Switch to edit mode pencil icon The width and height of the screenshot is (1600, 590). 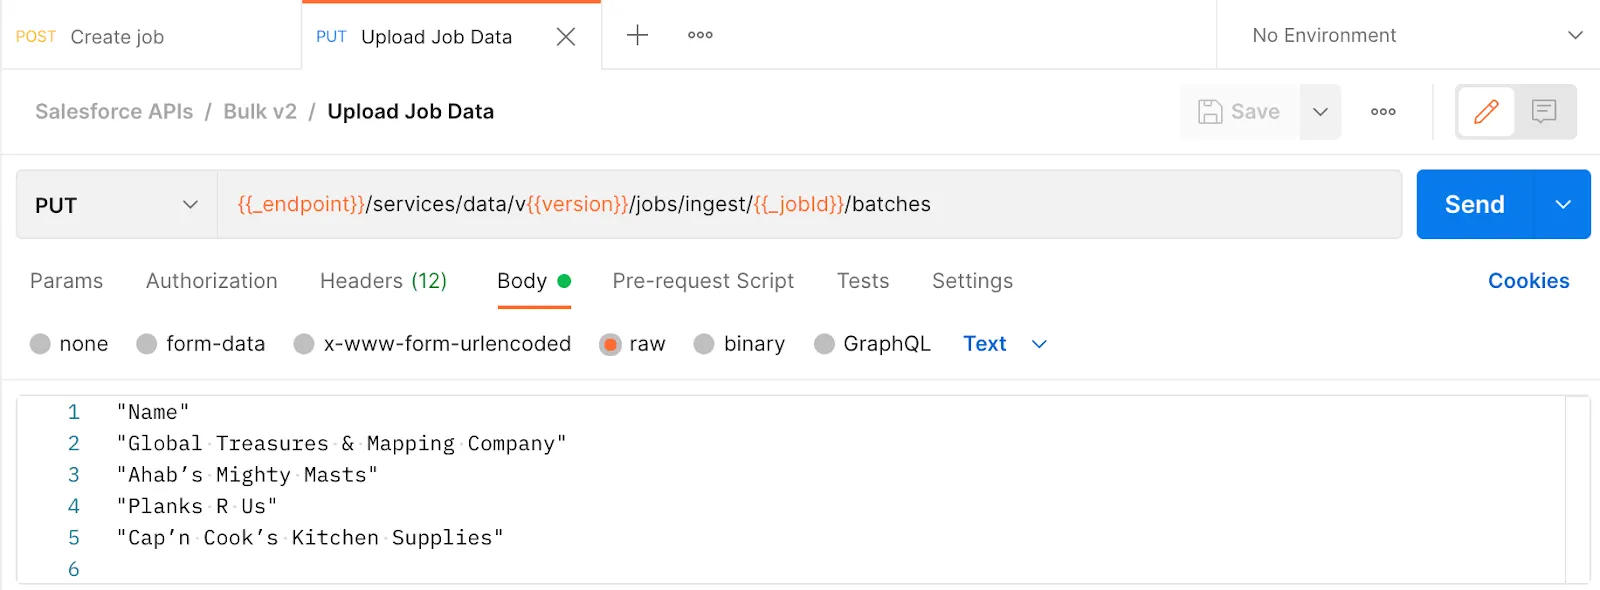[x=1486, y=111]
